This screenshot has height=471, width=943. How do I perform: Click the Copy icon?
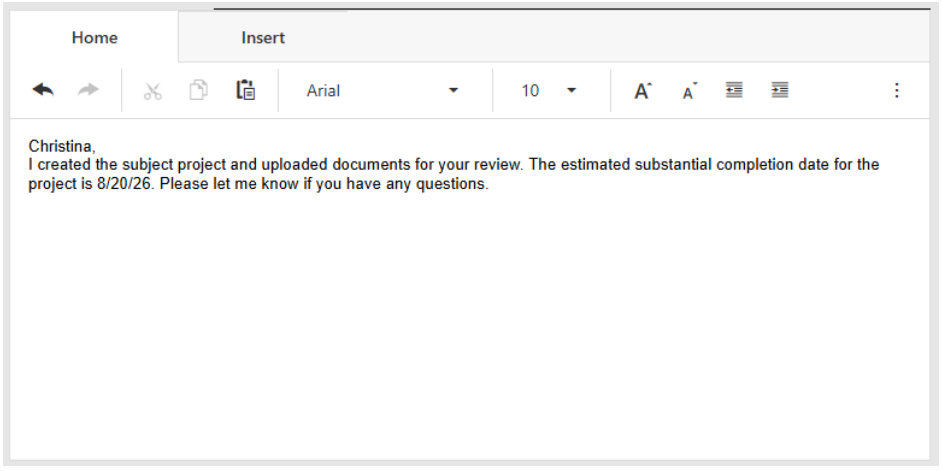point(199,91)
